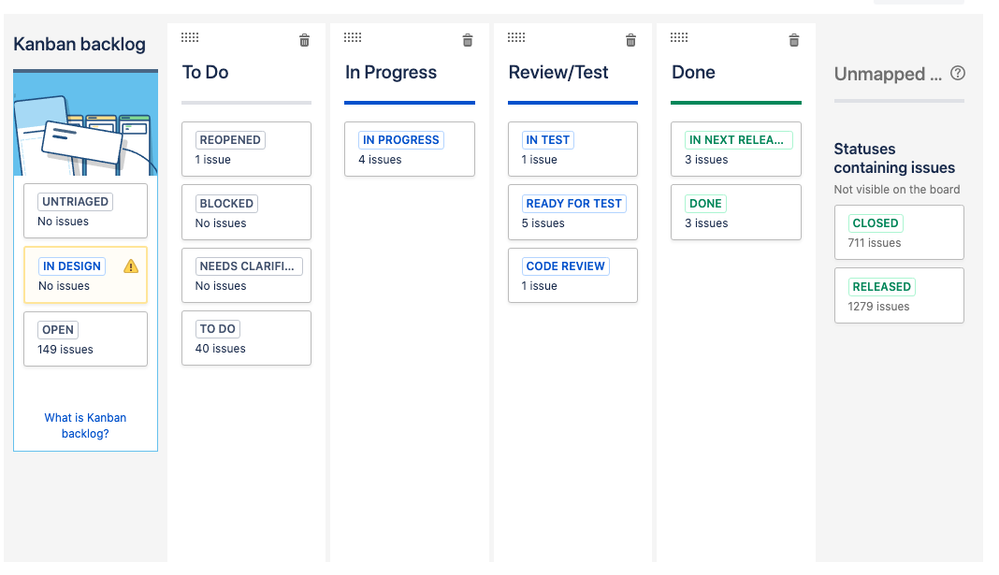
Task: Click the Unmapped column heading text
Action: pos(888,74)
